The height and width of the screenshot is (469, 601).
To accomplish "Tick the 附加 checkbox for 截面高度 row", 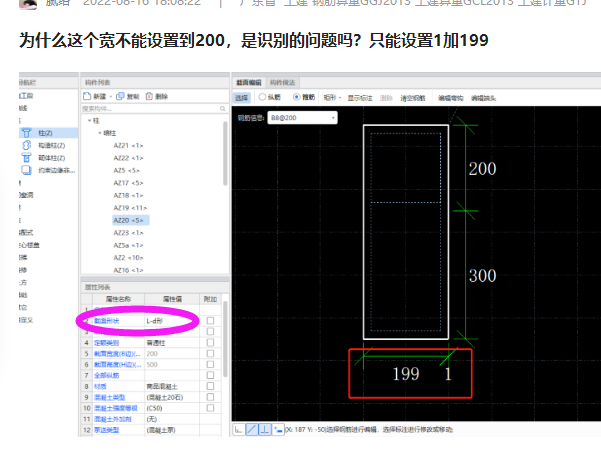I will [210, 364].
